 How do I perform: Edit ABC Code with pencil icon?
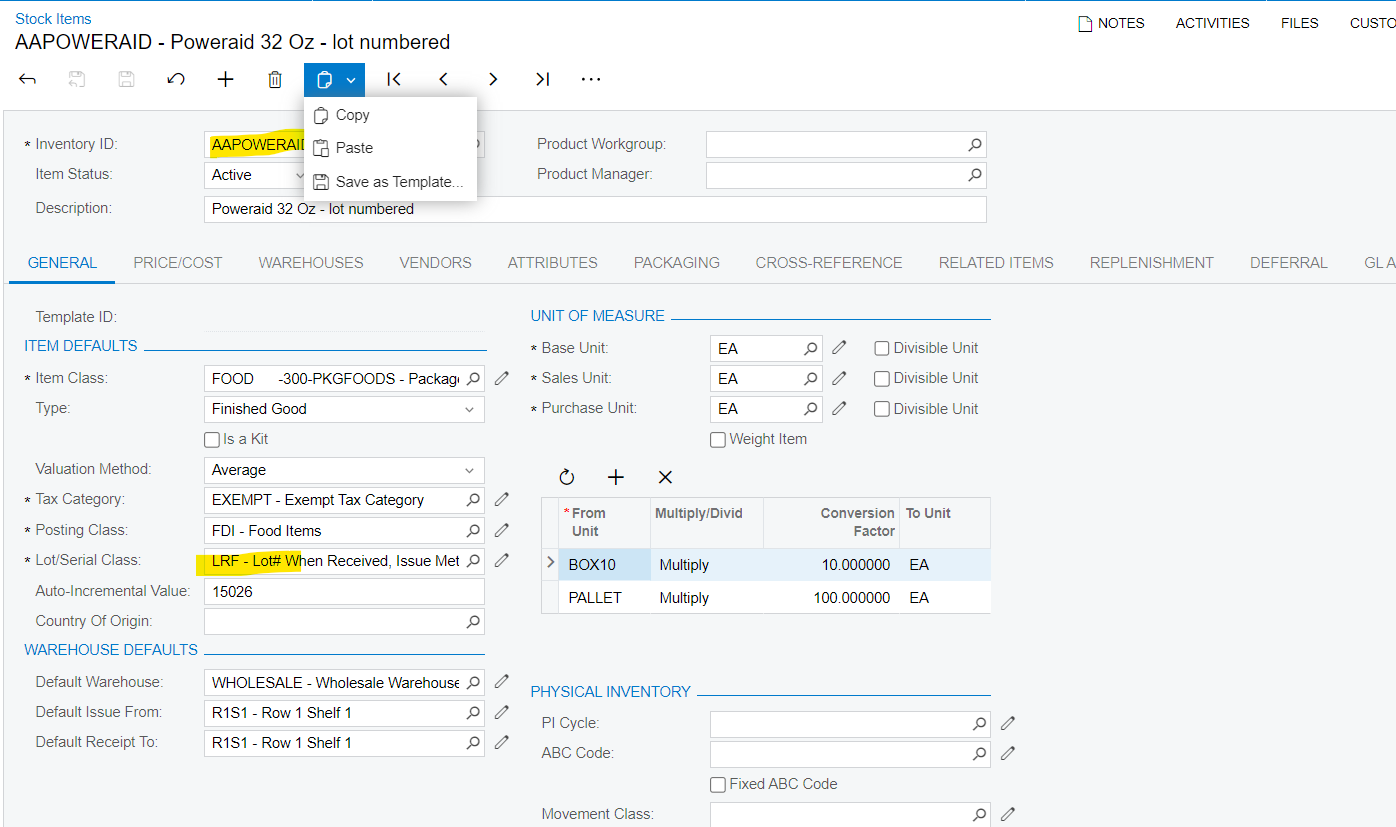coord(1008,753)
